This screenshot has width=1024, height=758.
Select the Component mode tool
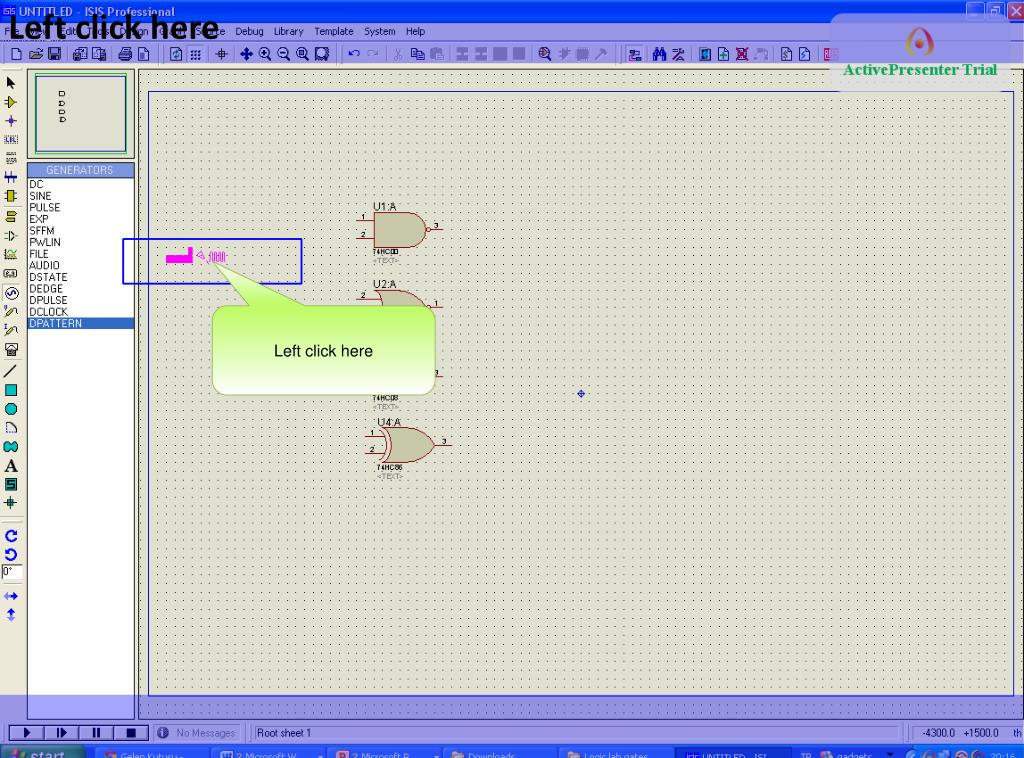(11, 102)
